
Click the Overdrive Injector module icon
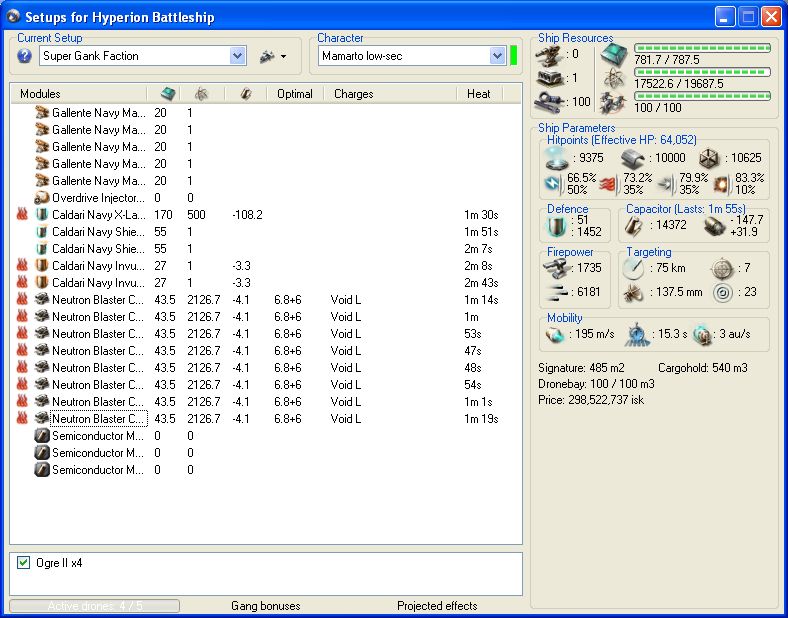pyautogui.click(x=42, y=198)
